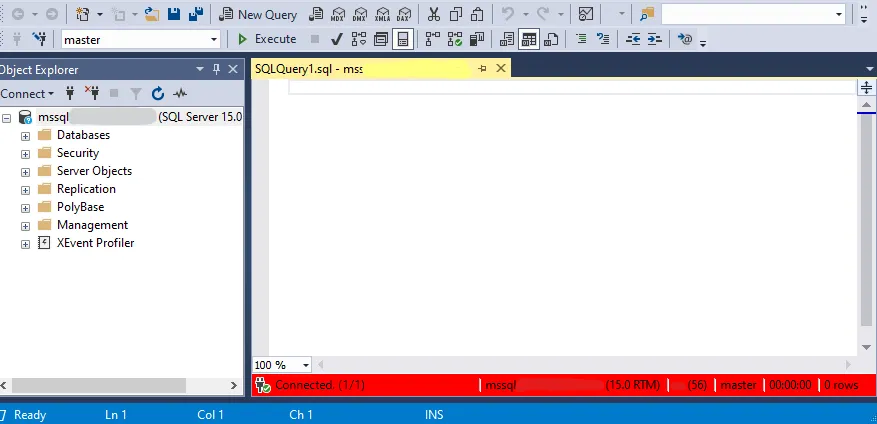The width and height of the screenshot is (877, 424).
Task: Expand the Replication folder
Action: pyautogui.click(x=25, y=190)
